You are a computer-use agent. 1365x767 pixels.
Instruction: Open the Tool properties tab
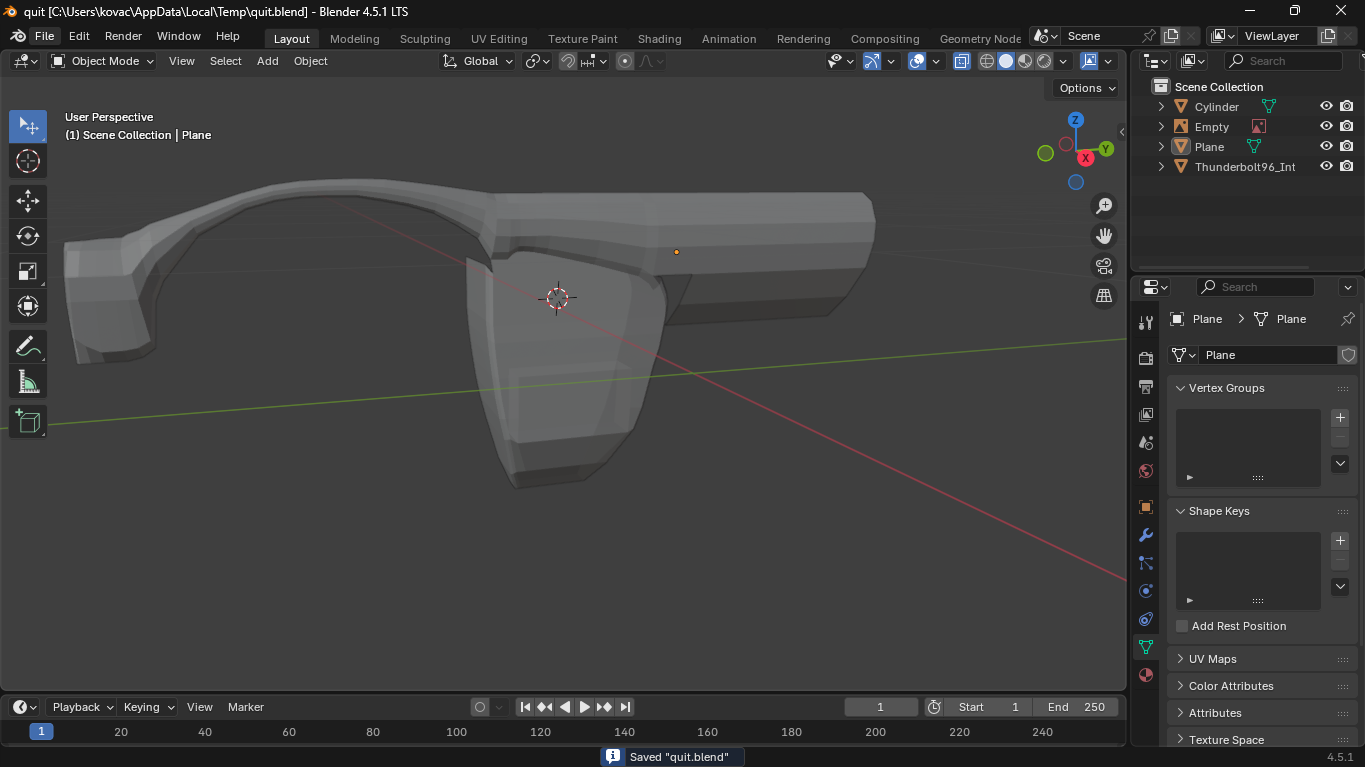pyautogui.click(x=1146, y=323)
